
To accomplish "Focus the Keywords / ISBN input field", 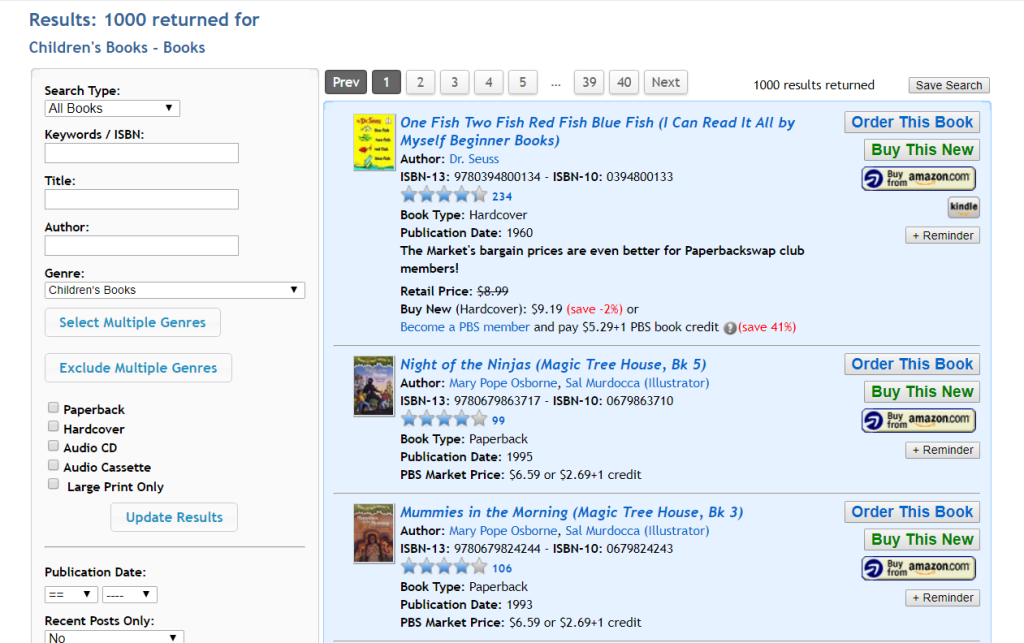I will (x=142, y=153).
